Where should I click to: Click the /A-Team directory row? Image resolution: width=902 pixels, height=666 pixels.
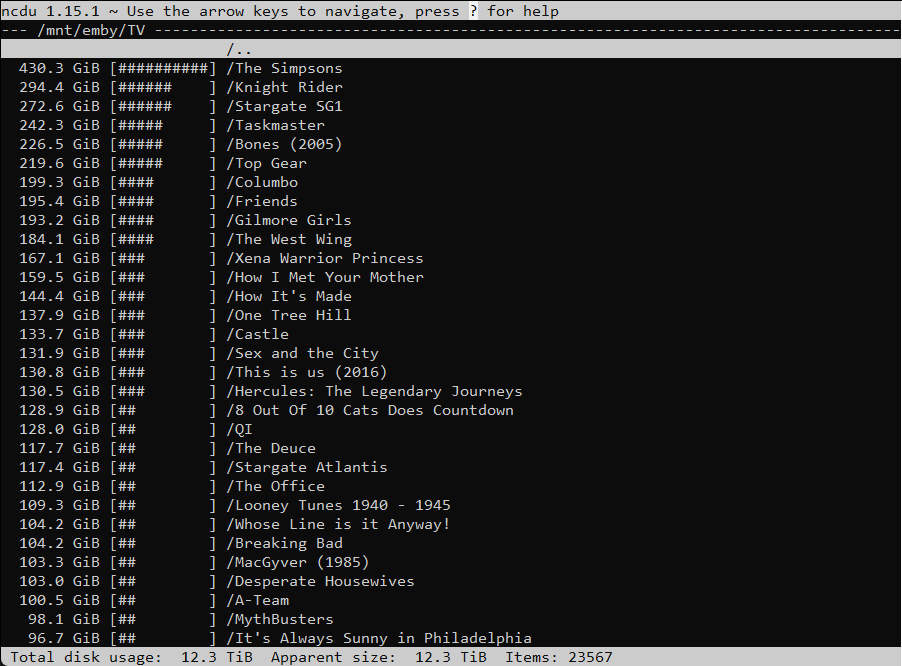pos(450,600)
